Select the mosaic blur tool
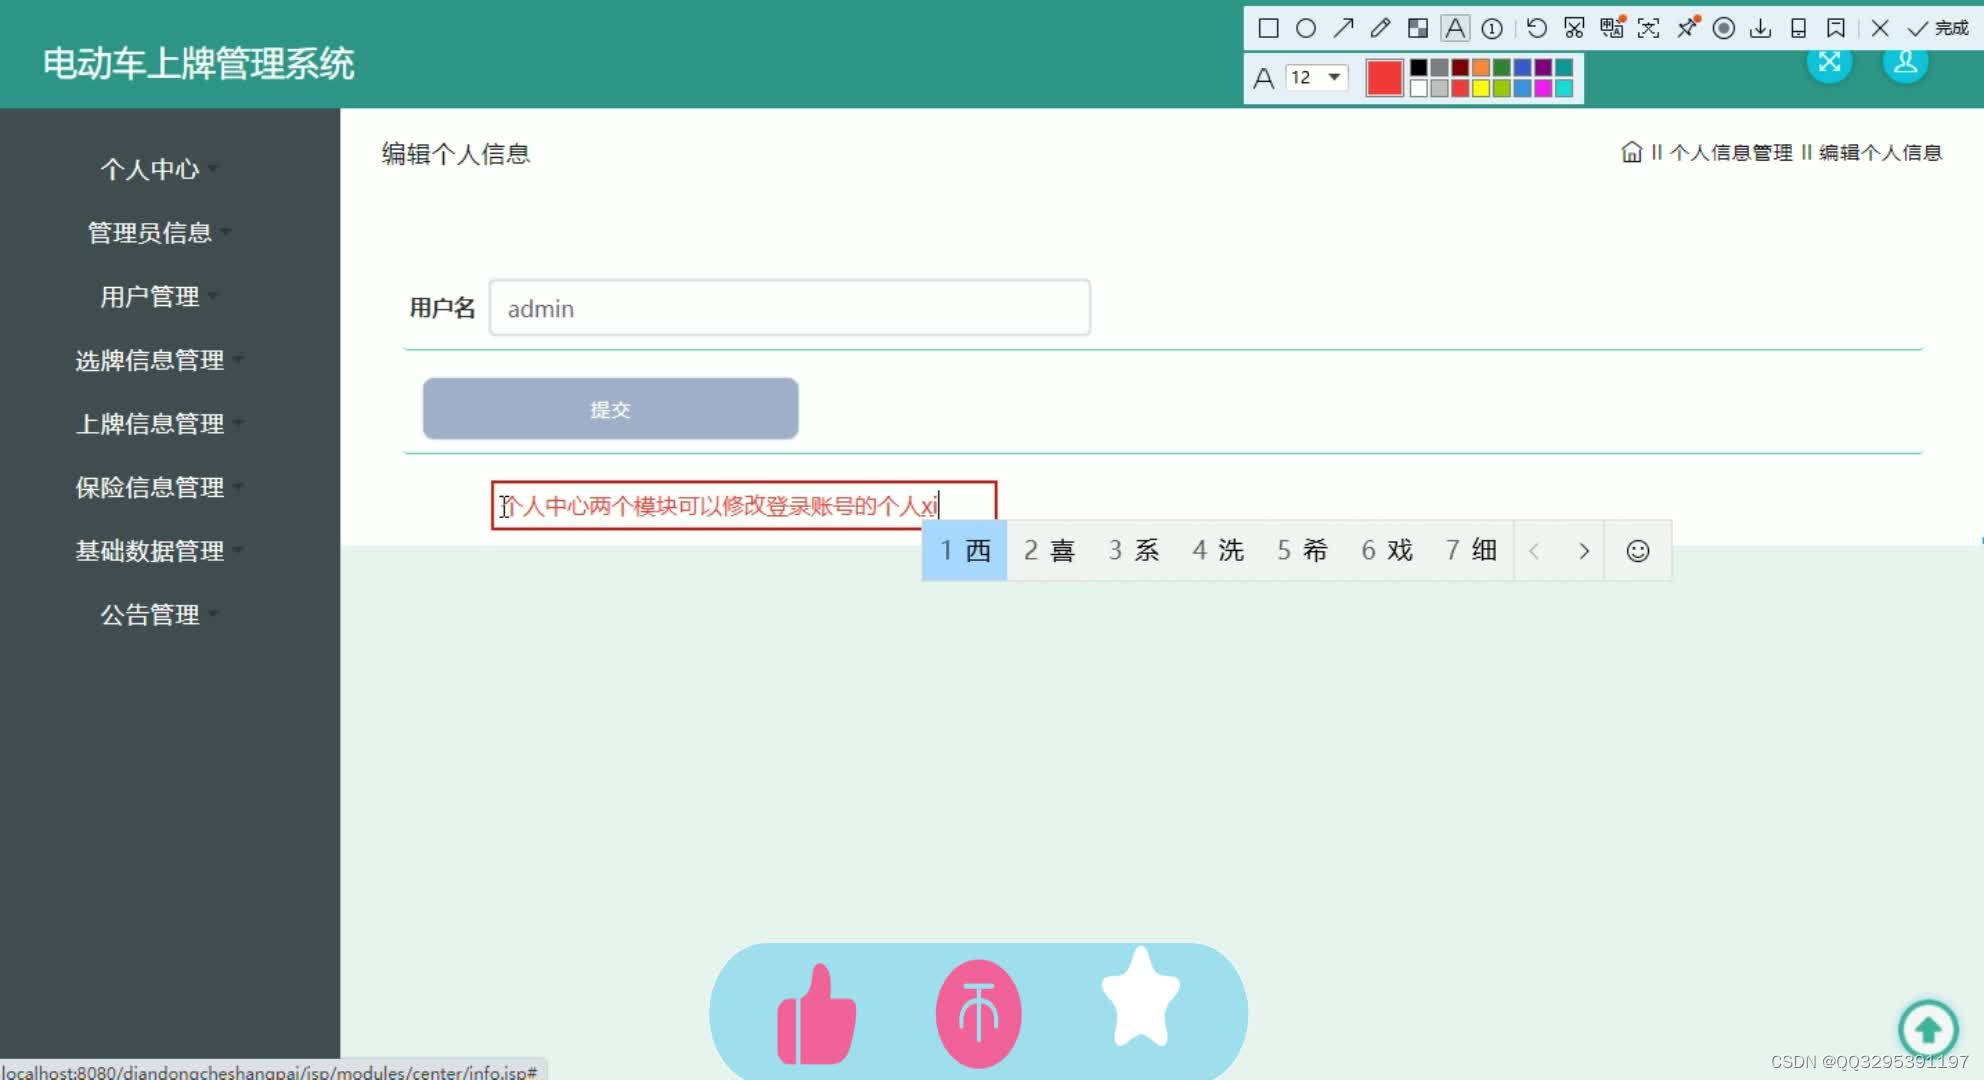The height and width of the screenshot is (1080, 1984). [x=1418, y=28]
